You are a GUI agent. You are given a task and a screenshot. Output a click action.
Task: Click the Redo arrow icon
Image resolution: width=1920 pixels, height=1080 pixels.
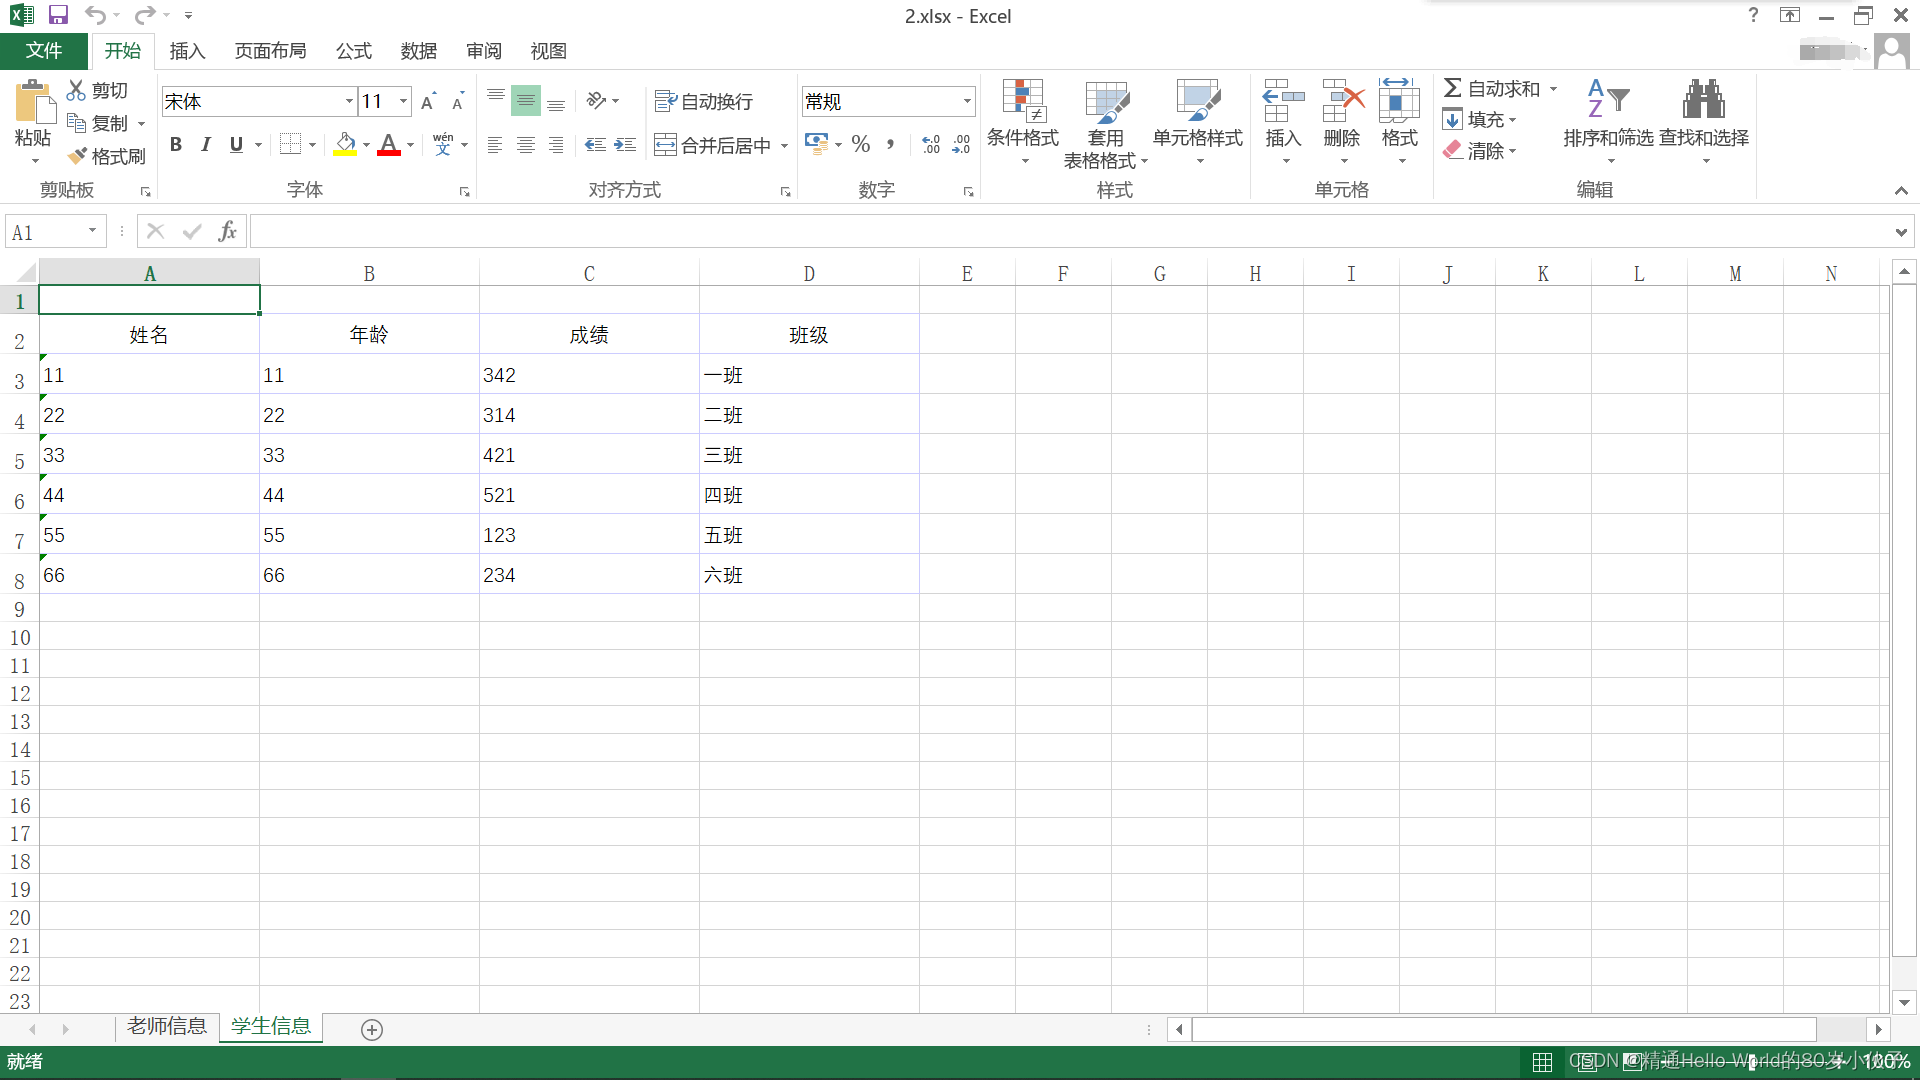point(145,15)
